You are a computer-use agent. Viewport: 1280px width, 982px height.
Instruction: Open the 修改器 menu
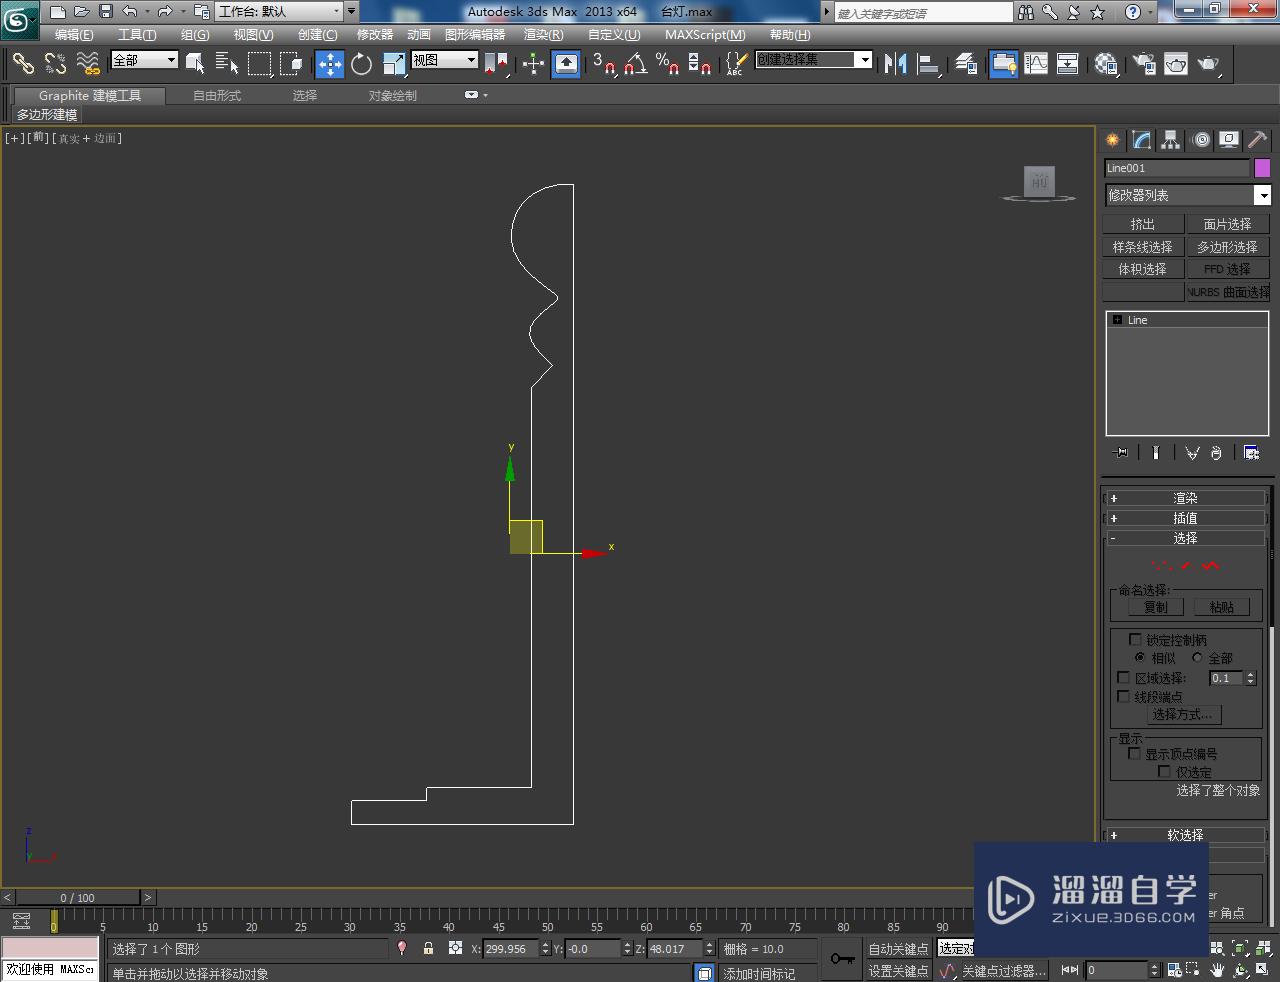point(375,35)
